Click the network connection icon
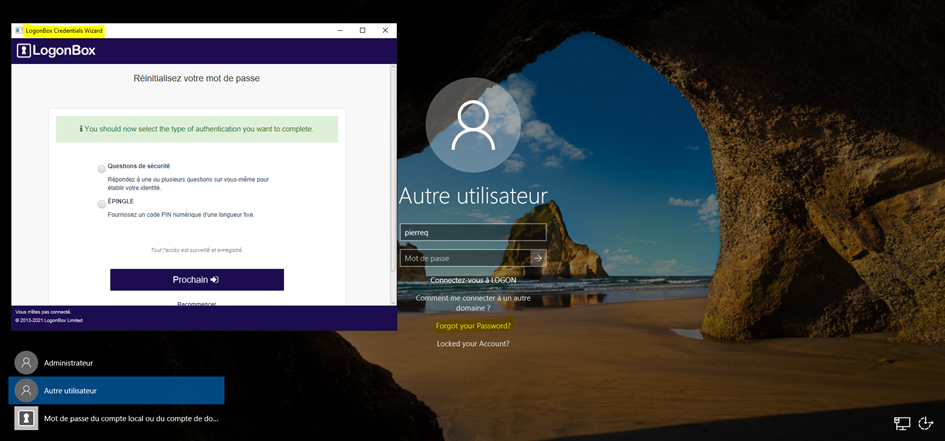The image size is (945, 441). (901, 423)
